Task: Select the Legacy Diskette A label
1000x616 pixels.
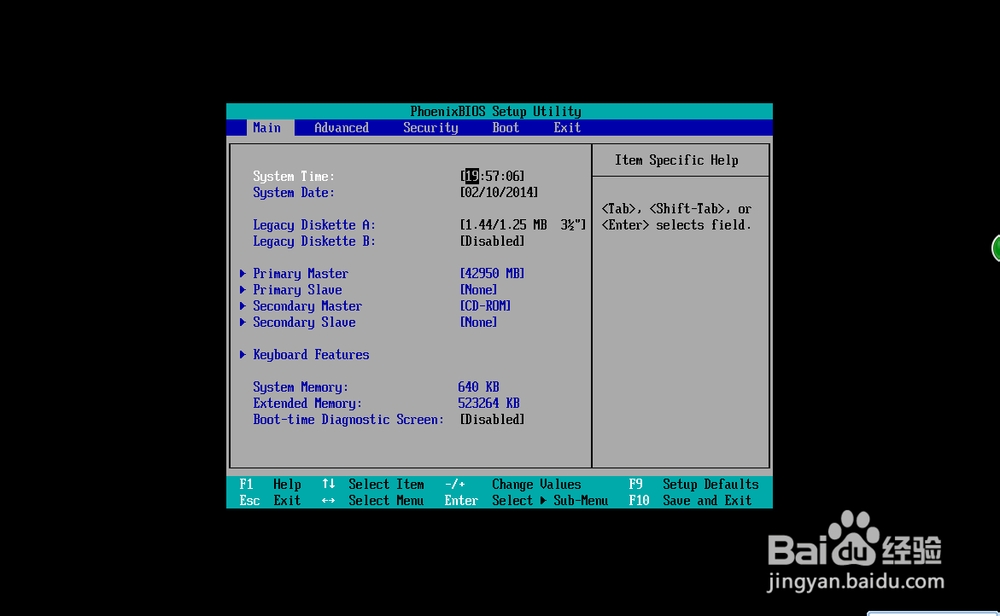Action: point(314,225)
